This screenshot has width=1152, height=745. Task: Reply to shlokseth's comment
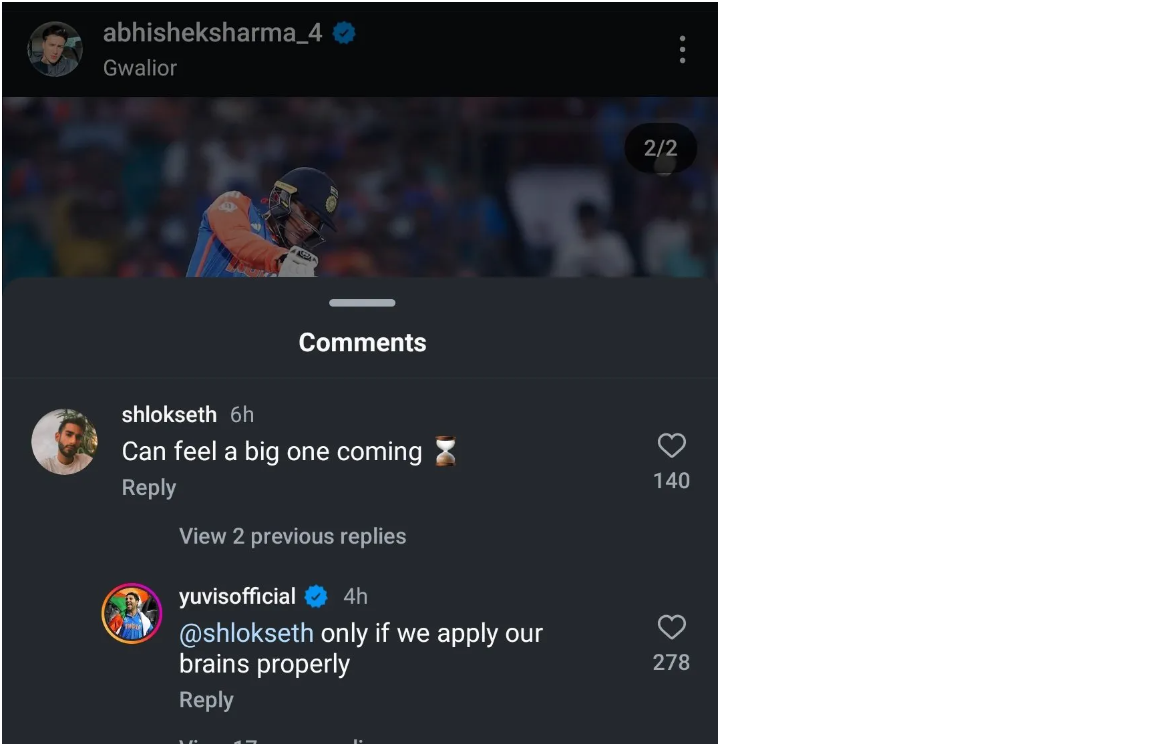click(x=149, y=488)
